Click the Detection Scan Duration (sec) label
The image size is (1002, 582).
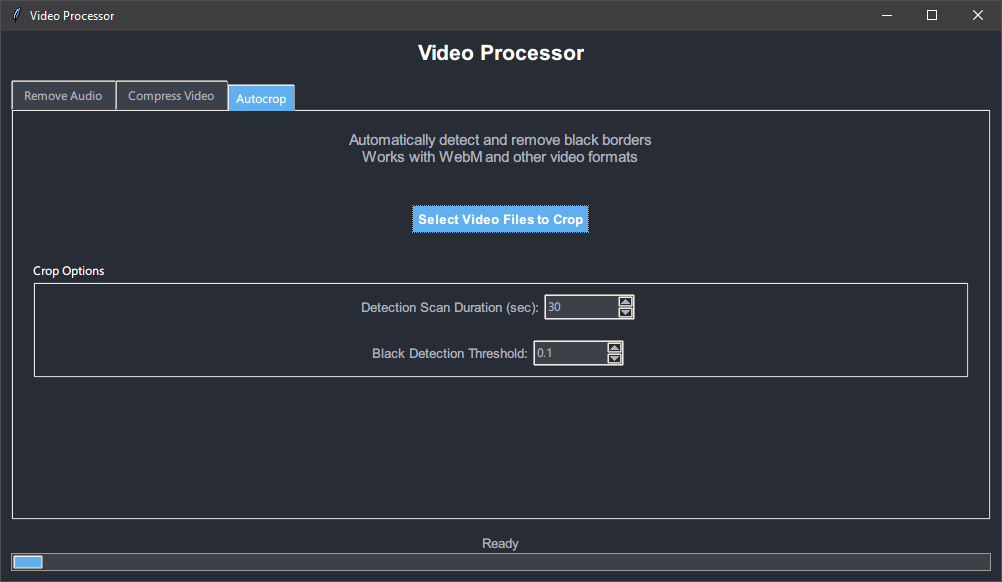(450, 307)
